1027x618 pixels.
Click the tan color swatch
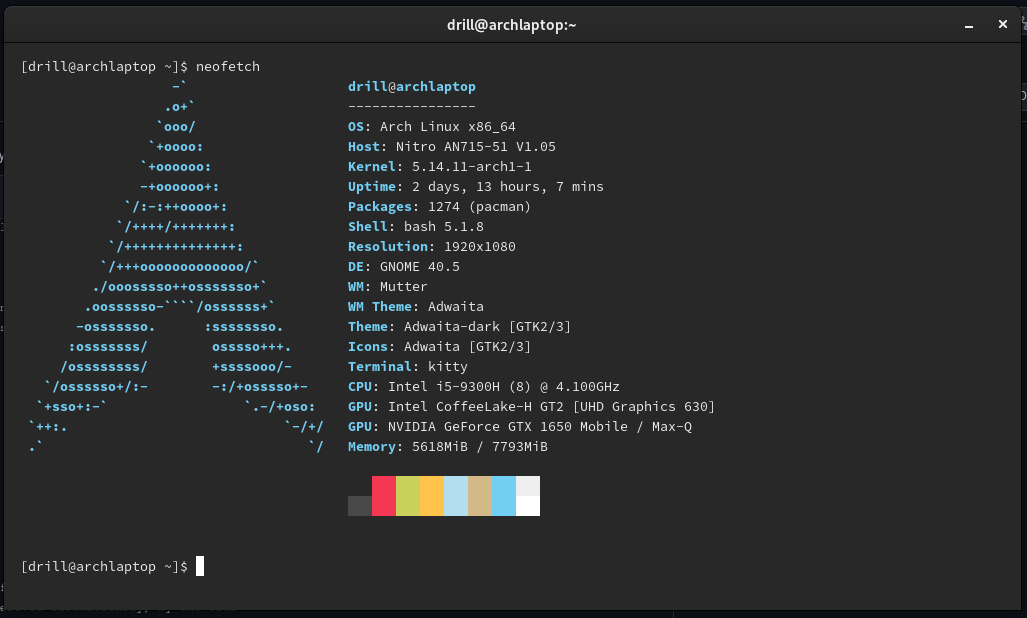pyautogui.click(x=480, y=496)
